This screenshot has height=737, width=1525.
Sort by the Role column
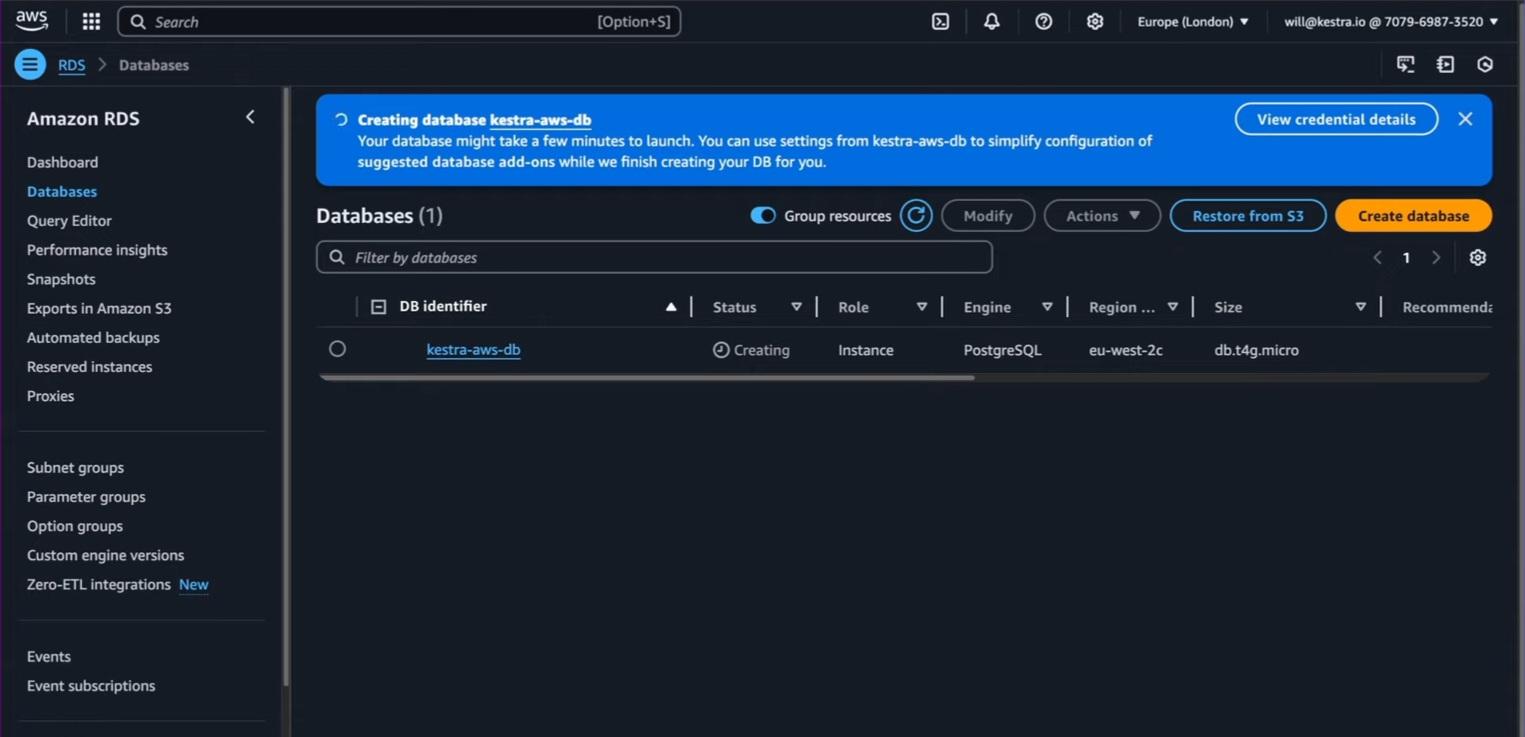point(921,307)
